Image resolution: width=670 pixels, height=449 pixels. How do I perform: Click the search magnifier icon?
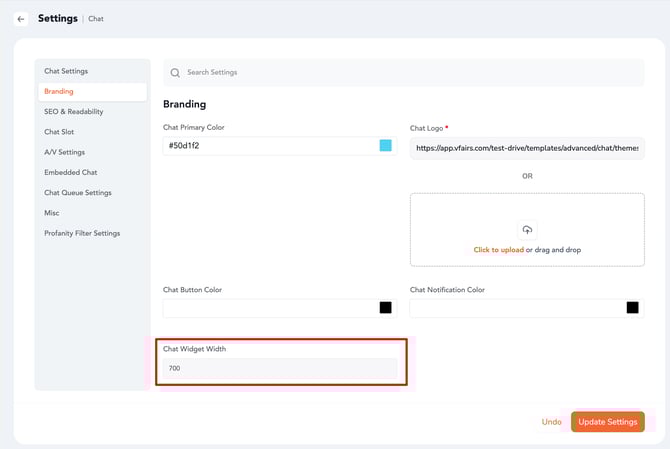coord(175,73)
